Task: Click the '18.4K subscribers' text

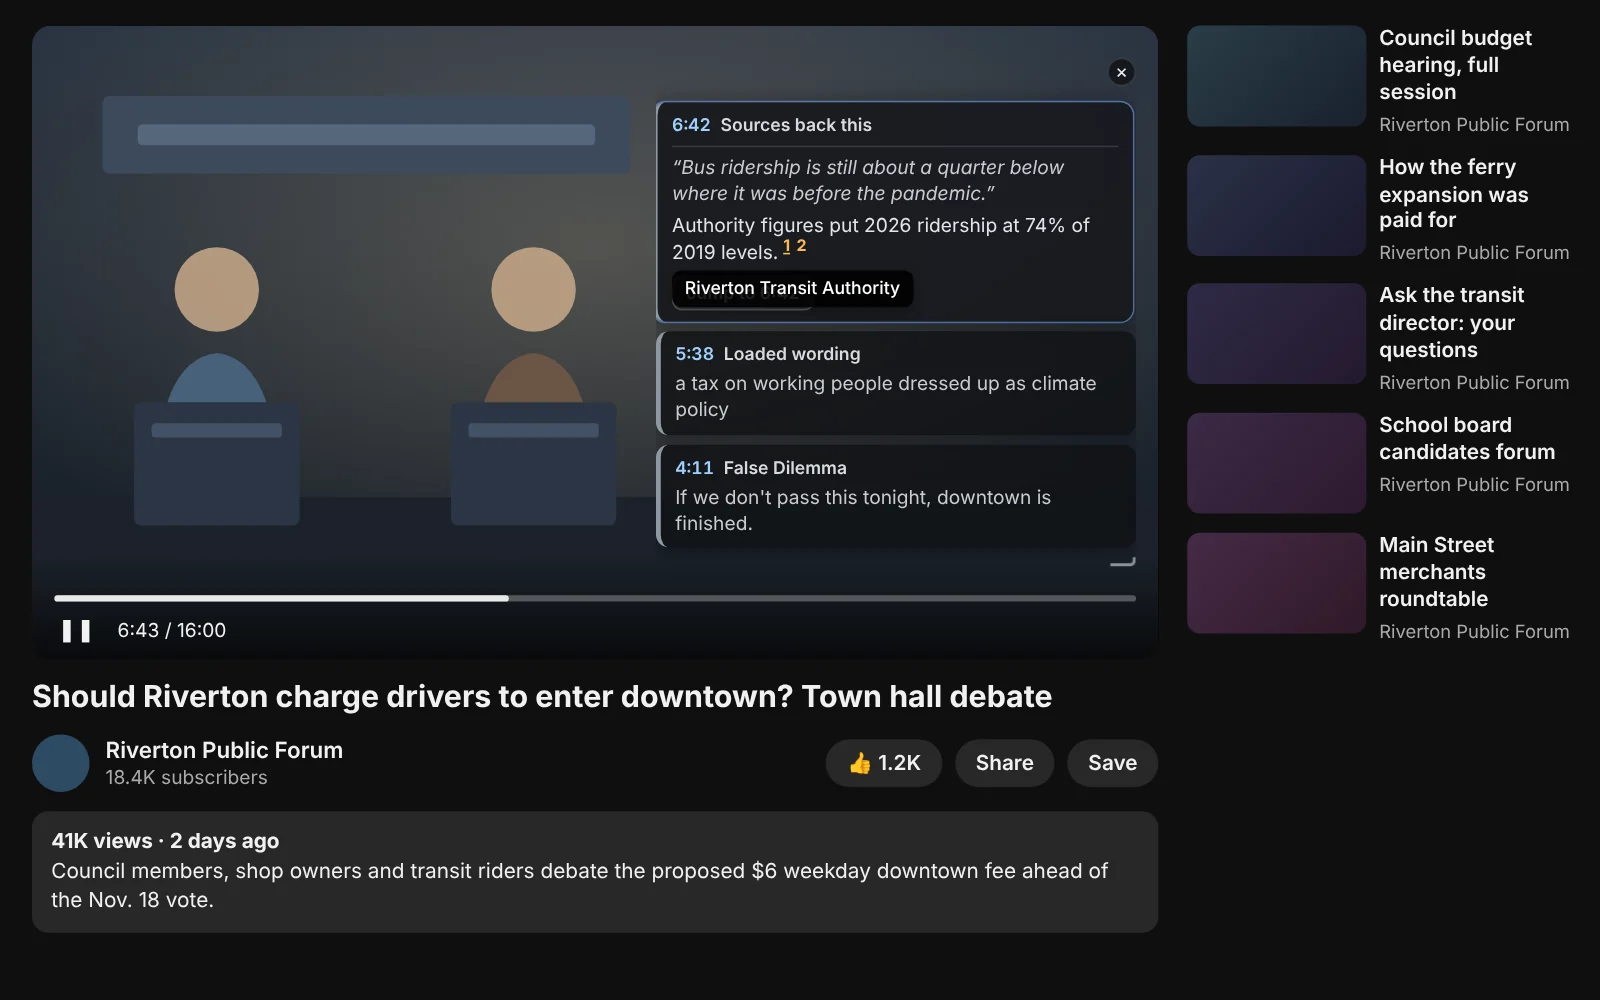Action: point(187,778)
